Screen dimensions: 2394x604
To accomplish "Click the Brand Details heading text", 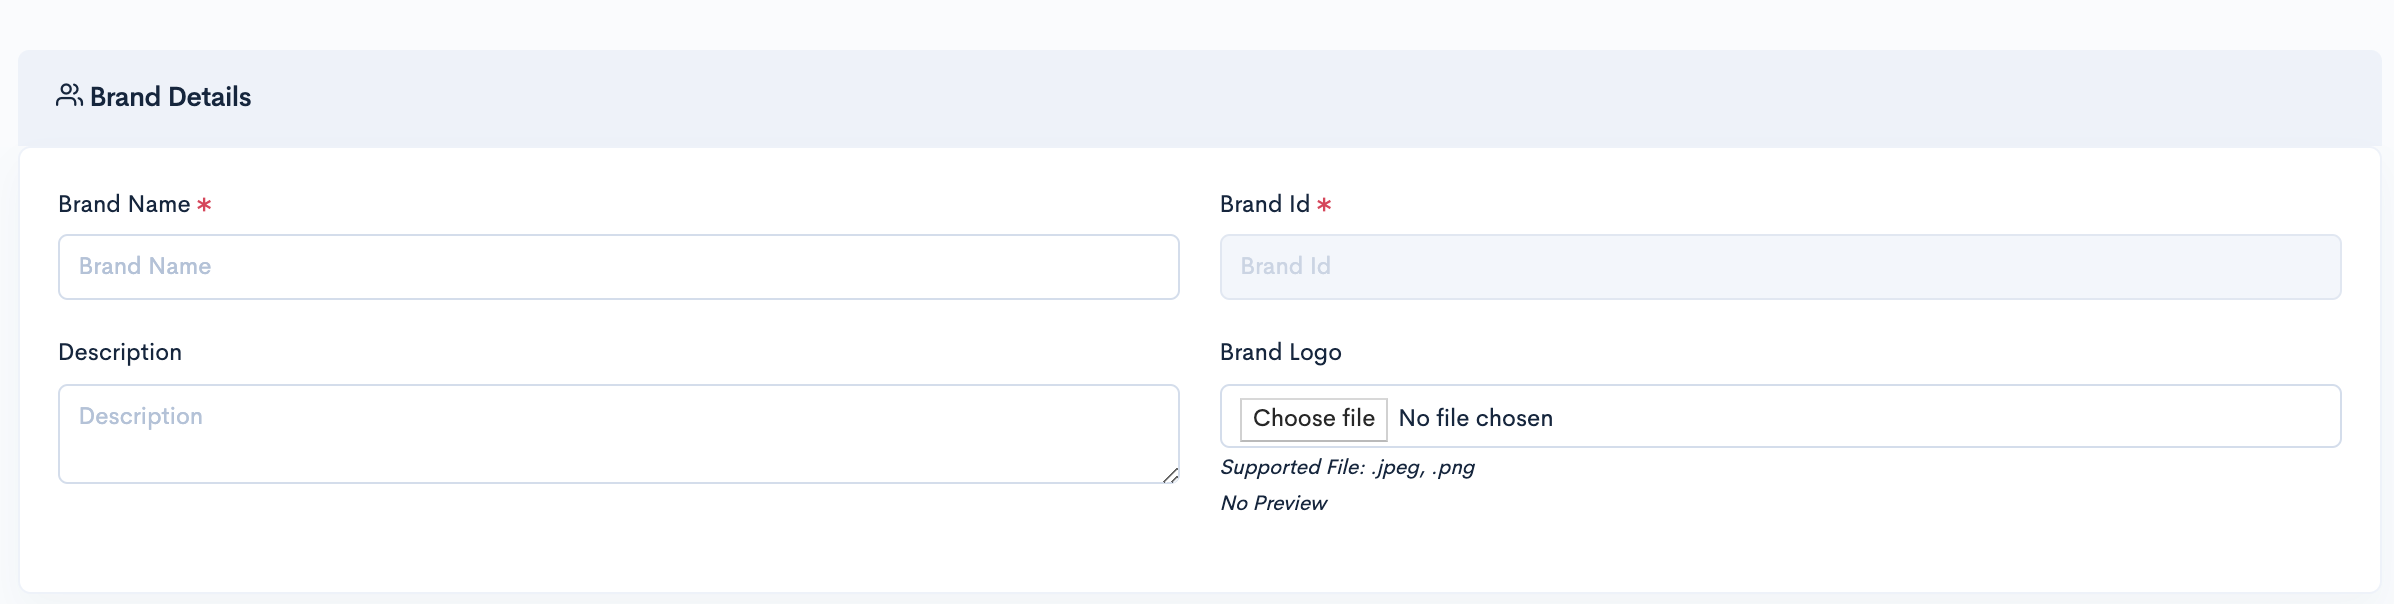I will point(170,97).
